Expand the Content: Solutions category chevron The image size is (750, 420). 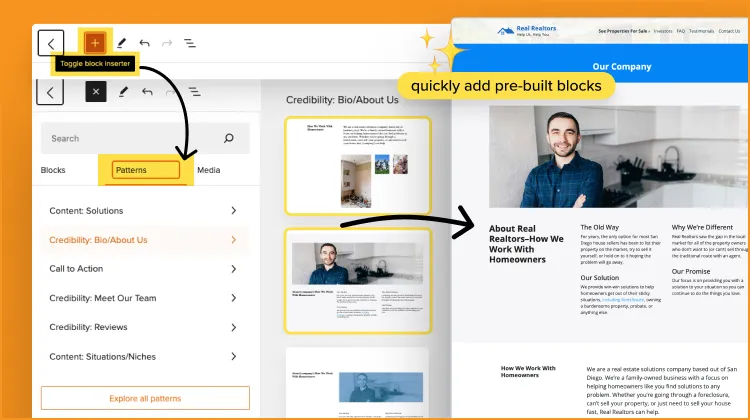coord(233,211)
